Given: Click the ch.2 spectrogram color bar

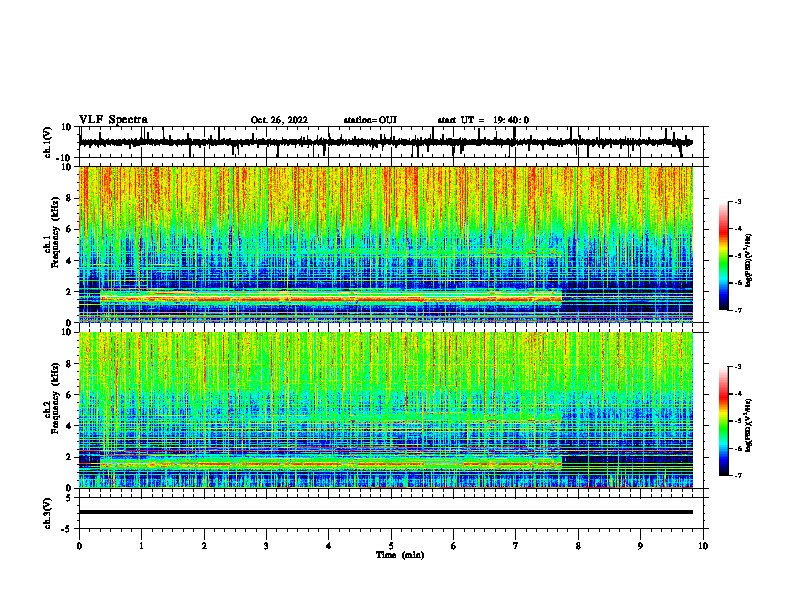Looking at the screenshot, I should click(x=723, y=421).
